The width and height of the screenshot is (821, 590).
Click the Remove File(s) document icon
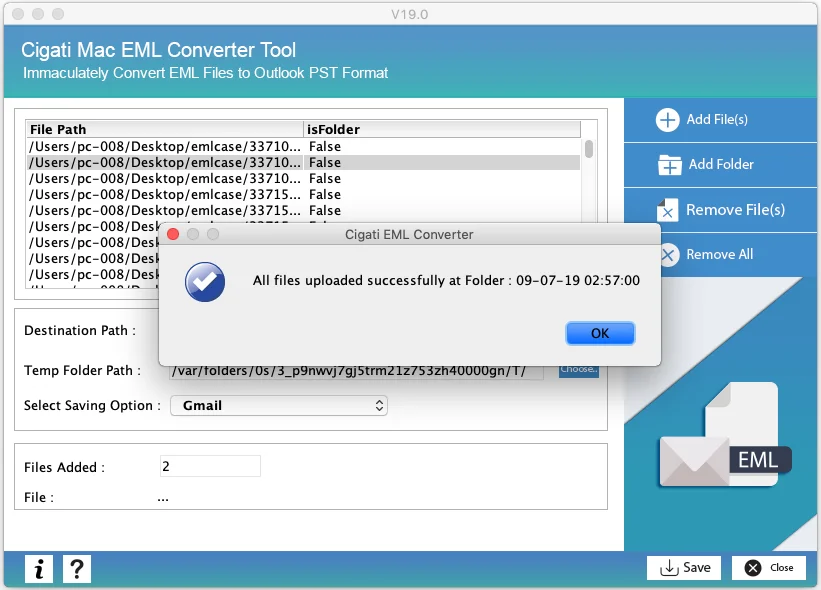(x=668, y=210)
